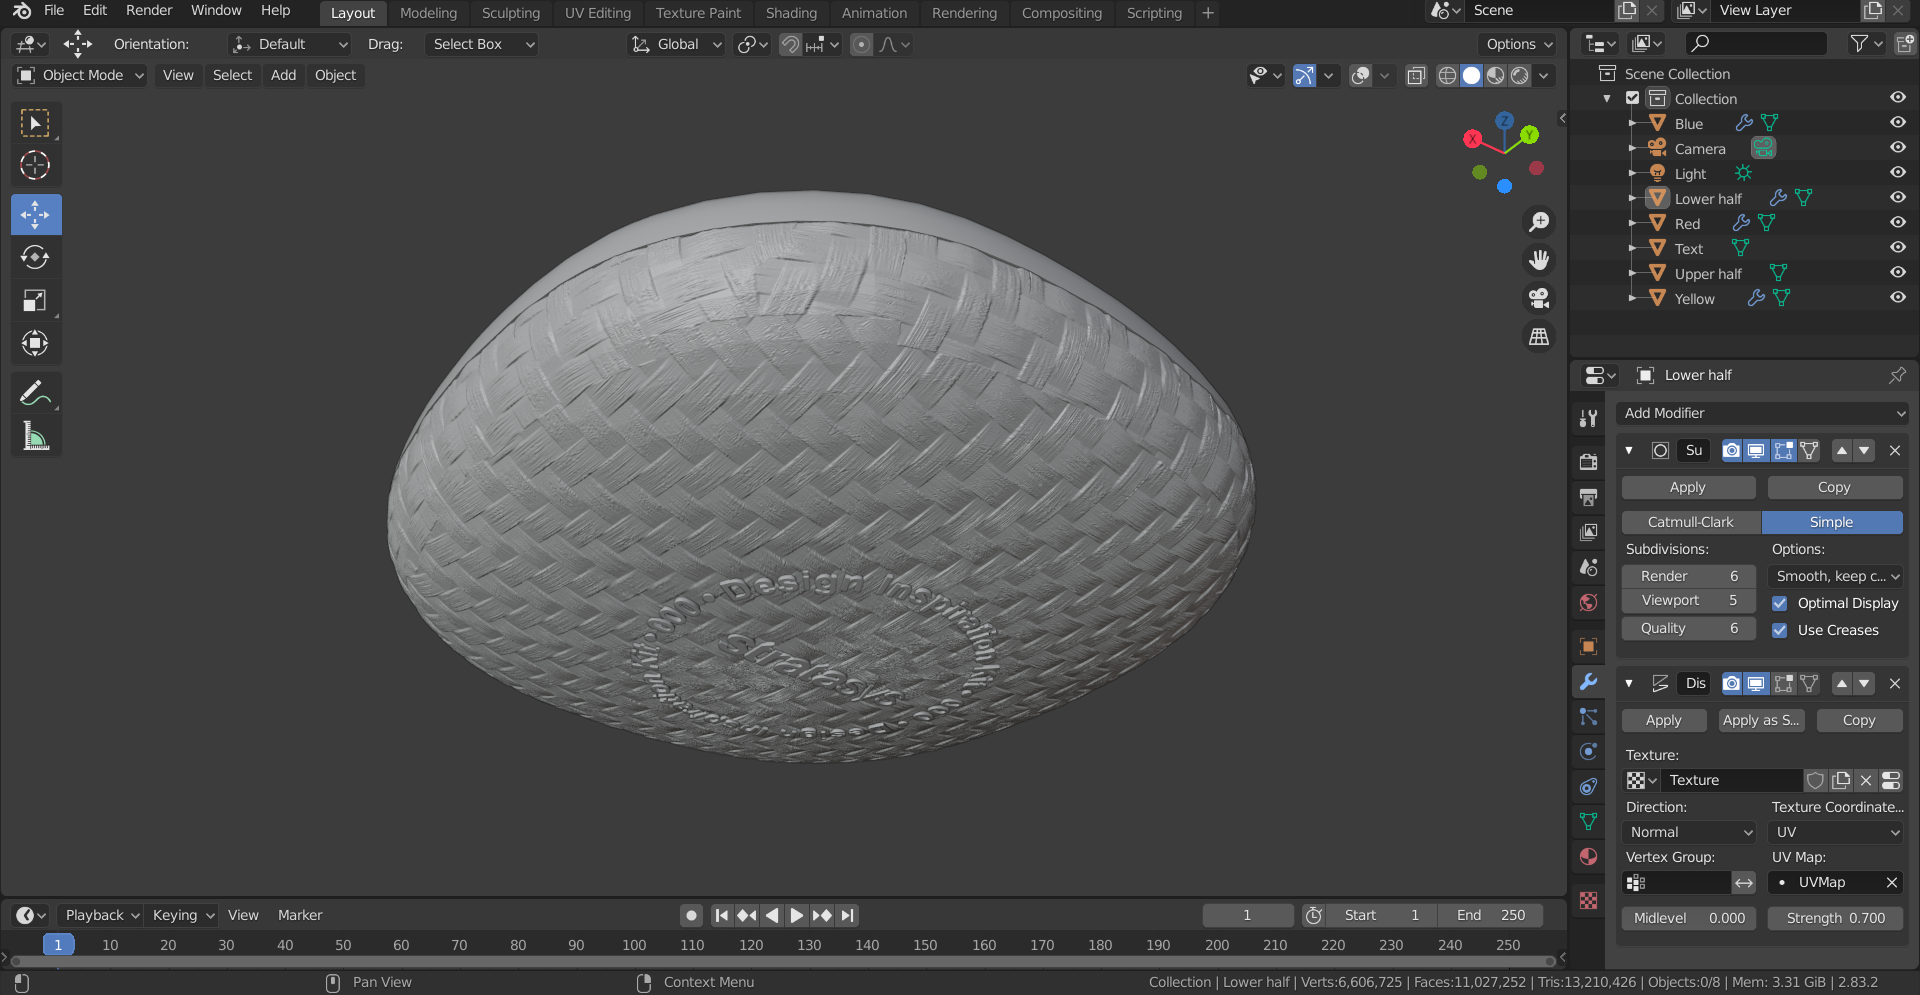Hide the Camera in outliner
This screenshot has height=995, width=1920.
pos(1897,148)
